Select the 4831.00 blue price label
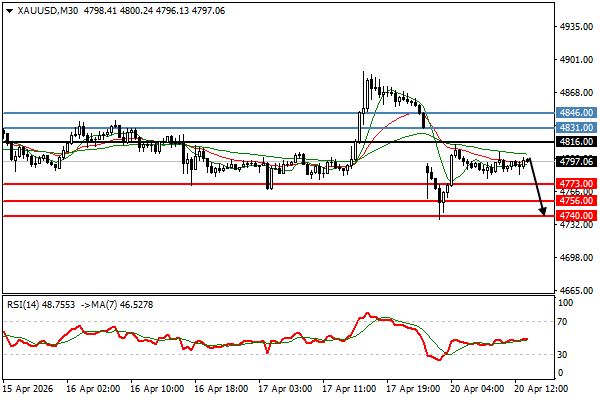This screenshot has width=600, height=400. pyautogui.click(x=577, y=128)
